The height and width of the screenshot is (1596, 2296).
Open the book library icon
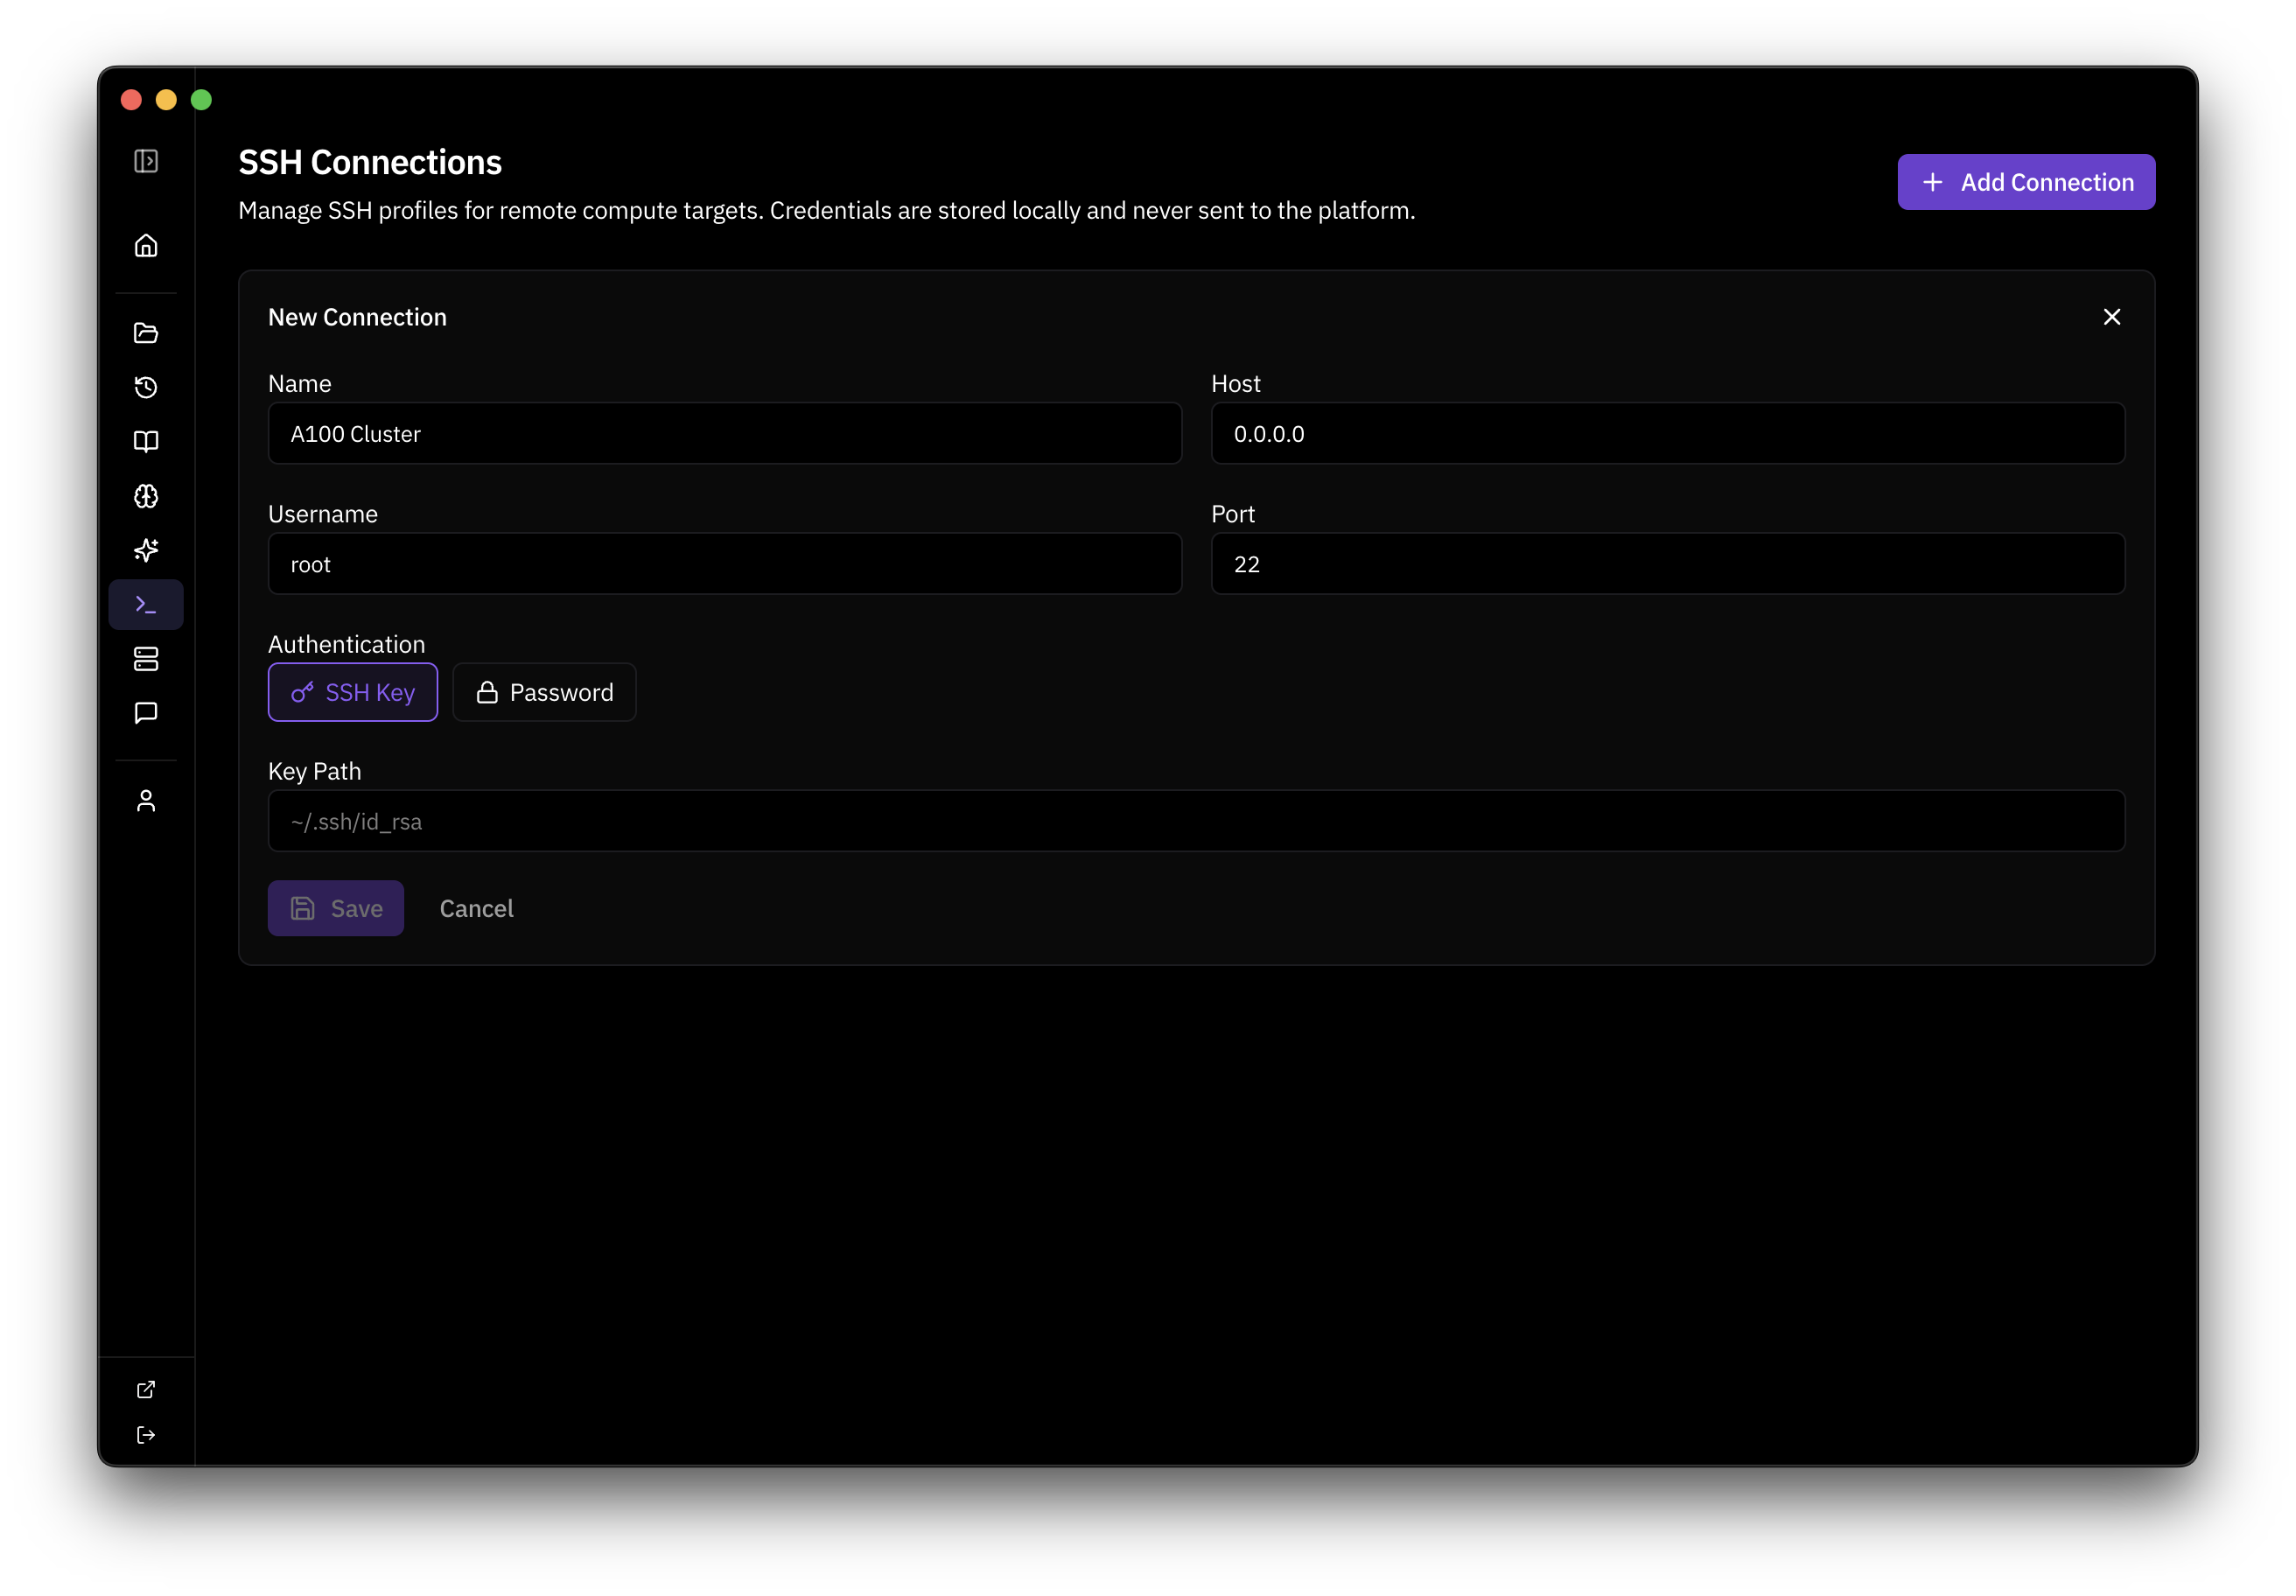(146, 441)
